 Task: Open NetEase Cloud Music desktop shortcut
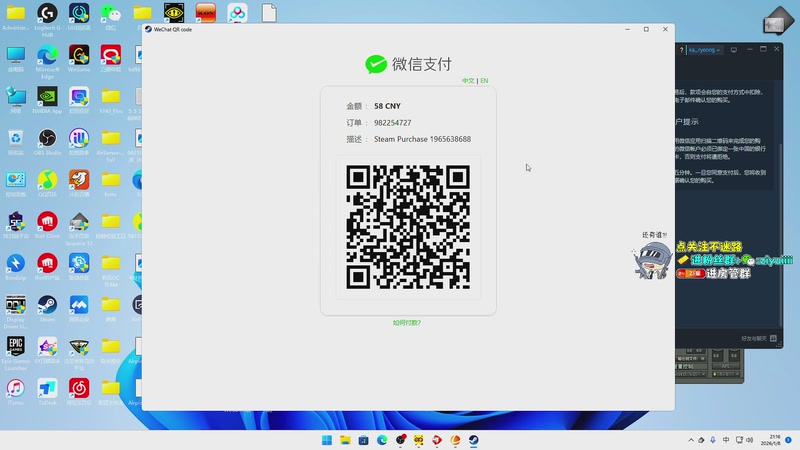click(79, 392)
